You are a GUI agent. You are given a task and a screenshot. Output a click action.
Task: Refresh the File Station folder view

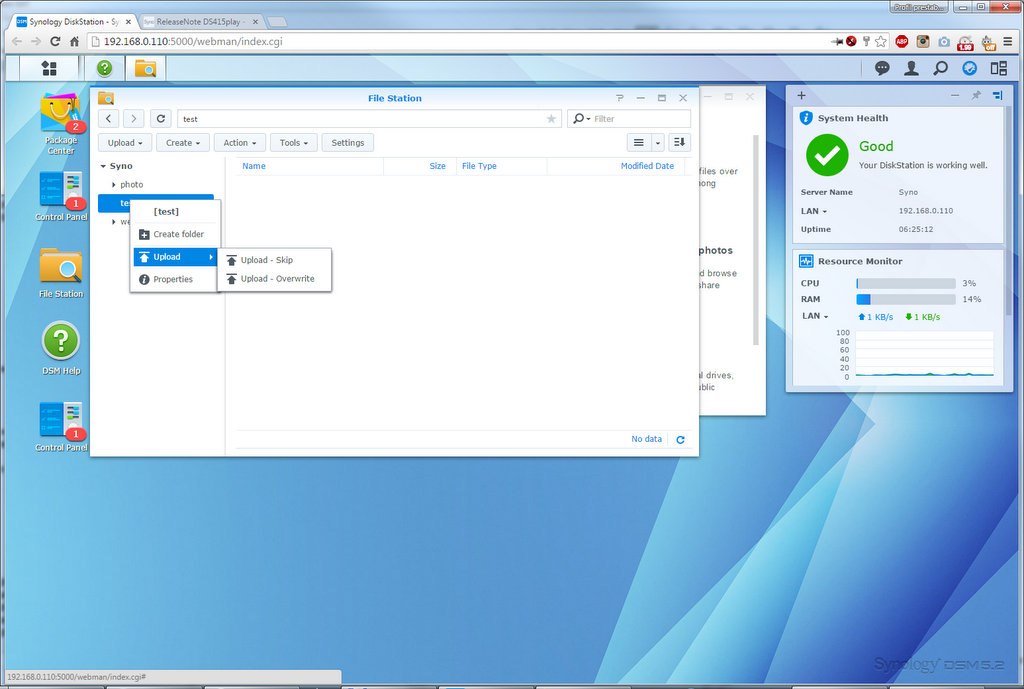(161, 118)
